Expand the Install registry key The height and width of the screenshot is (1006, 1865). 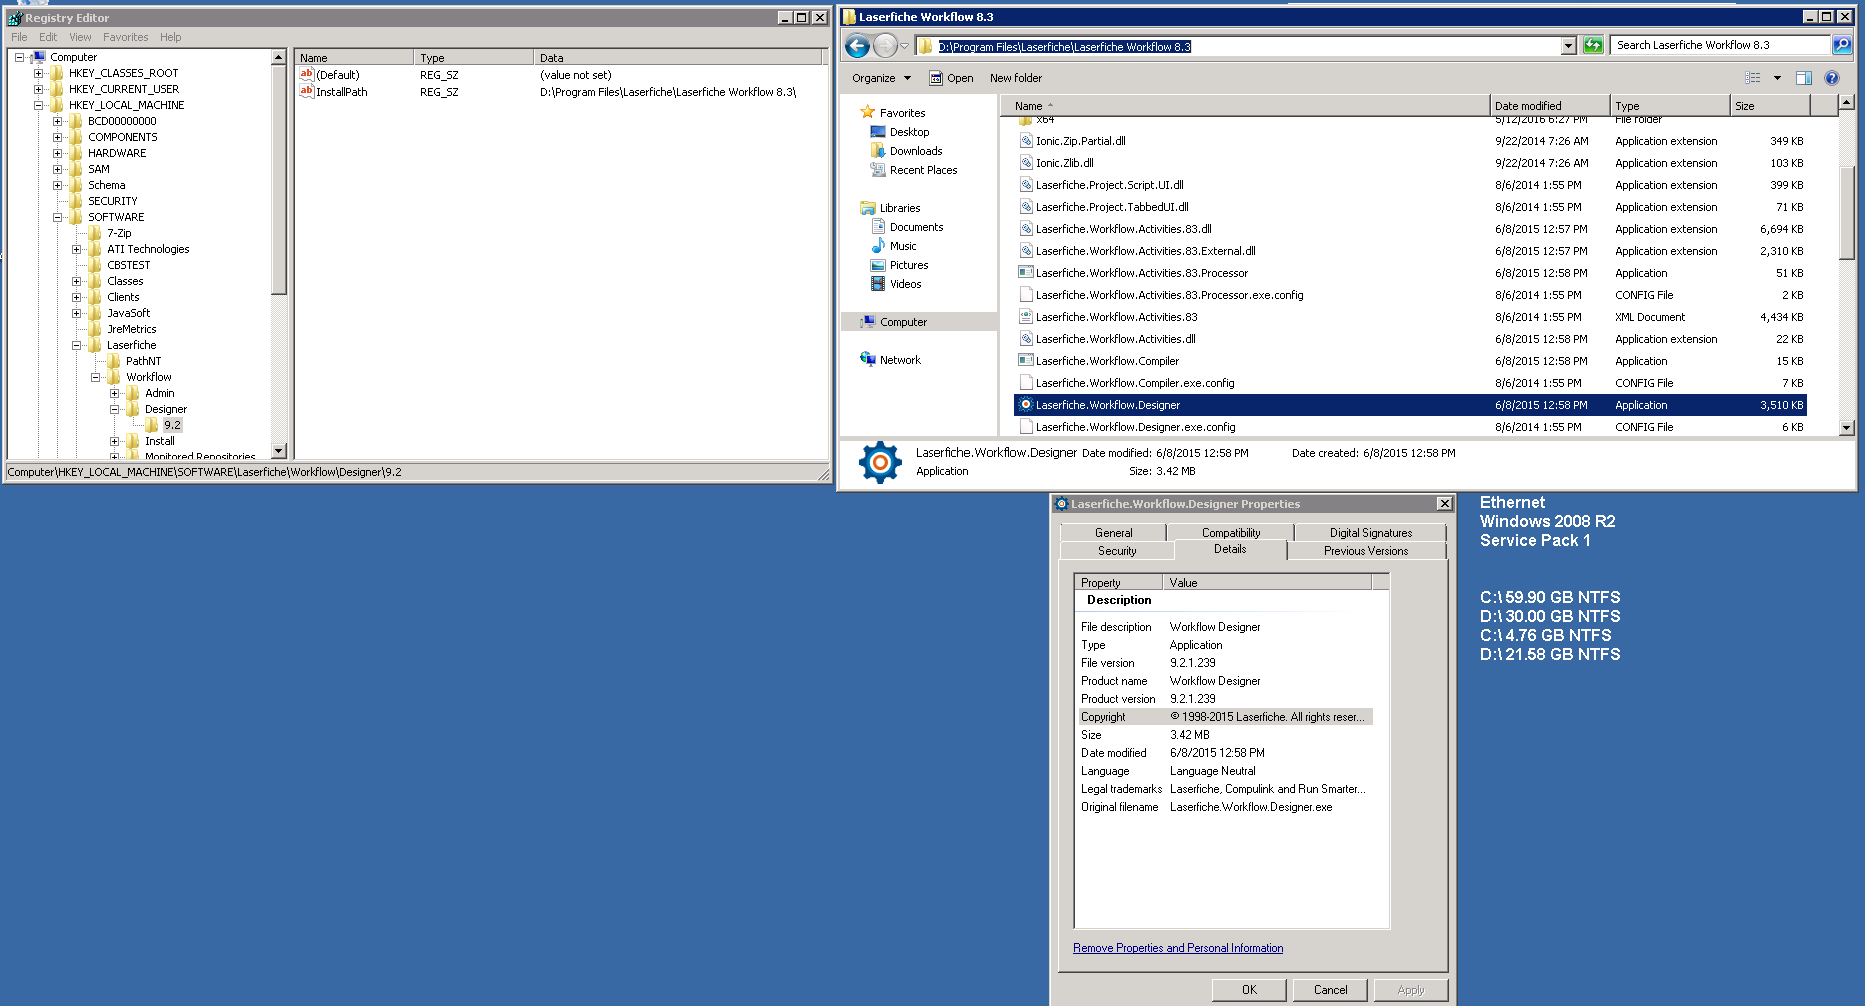point(114,441)
